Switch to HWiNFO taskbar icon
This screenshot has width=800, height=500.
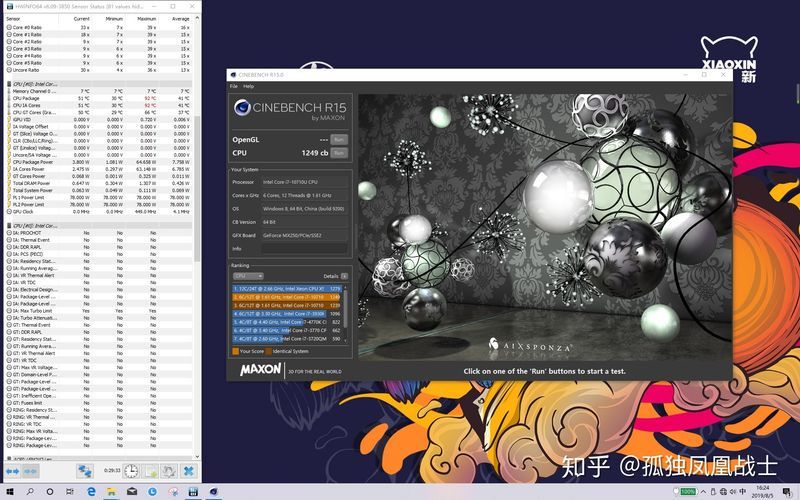coord(193,492)
